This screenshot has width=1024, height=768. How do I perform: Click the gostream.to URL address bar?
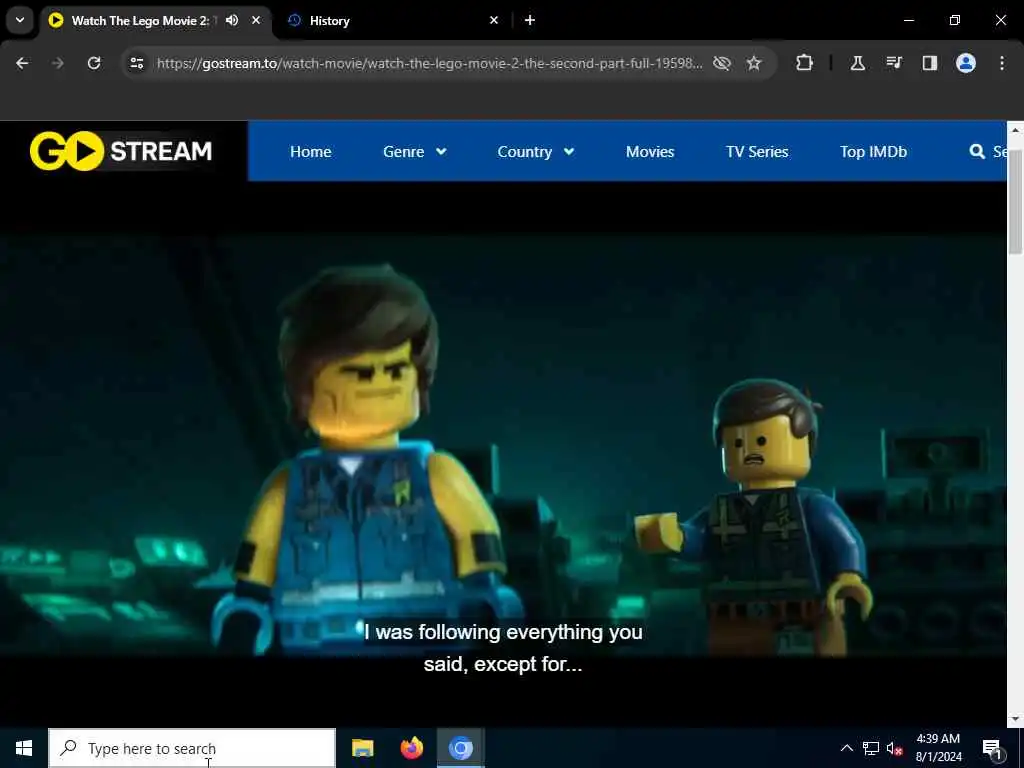click(x=429, y=63)
